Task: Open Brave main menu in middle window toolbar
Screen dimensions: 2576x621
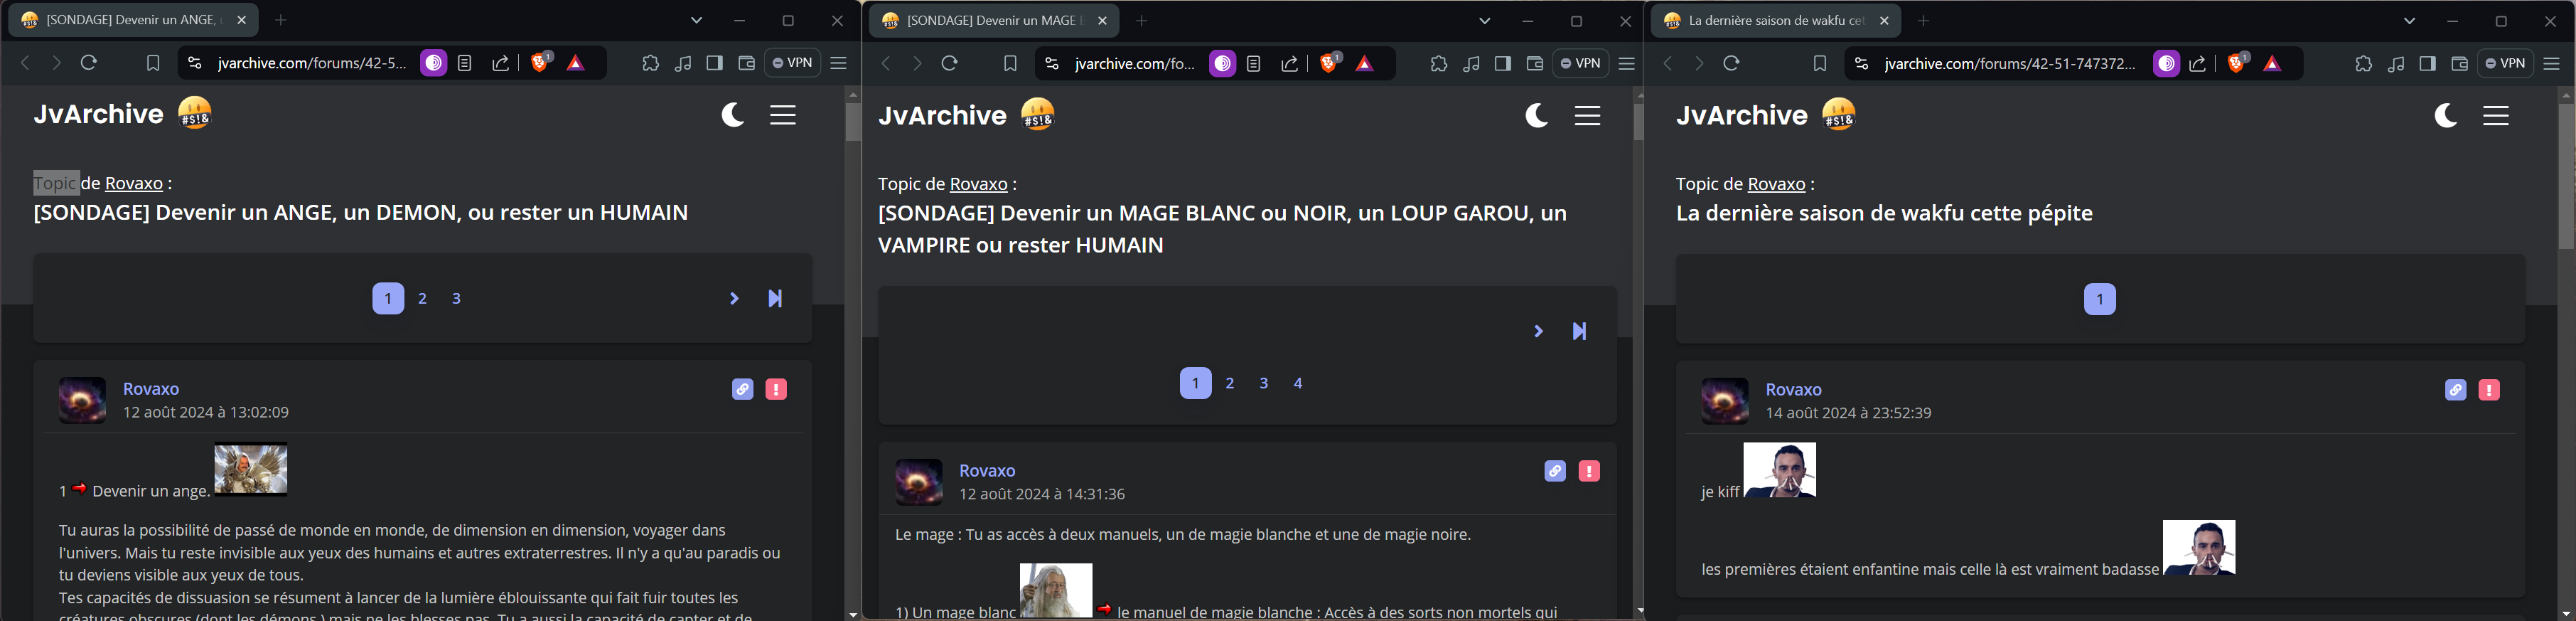Action: tap(1627, 63)
